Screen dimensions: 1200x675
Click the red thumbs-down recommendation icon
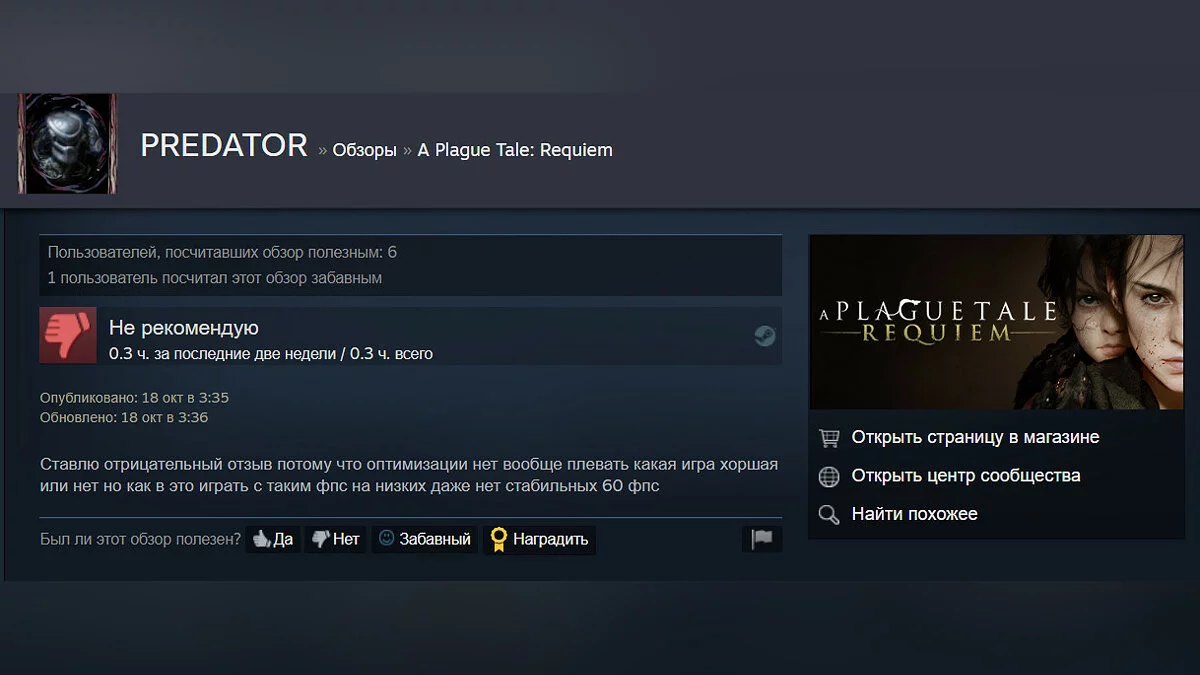tap(68, 335)
